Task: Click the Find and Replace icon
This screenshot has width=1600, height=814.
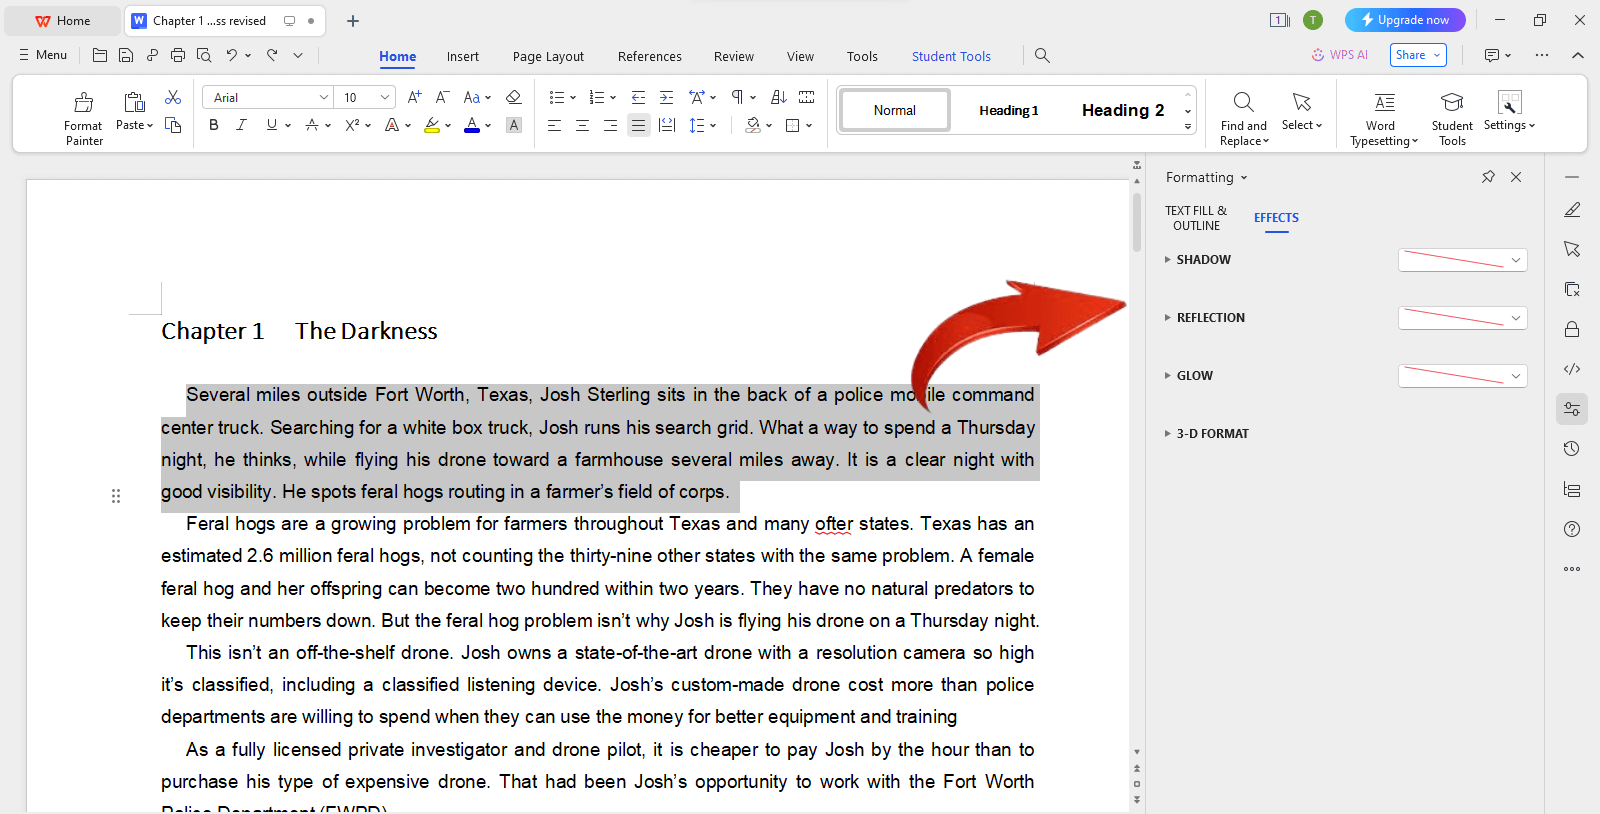Action: pyautogui.click(x=1243, y=103)
